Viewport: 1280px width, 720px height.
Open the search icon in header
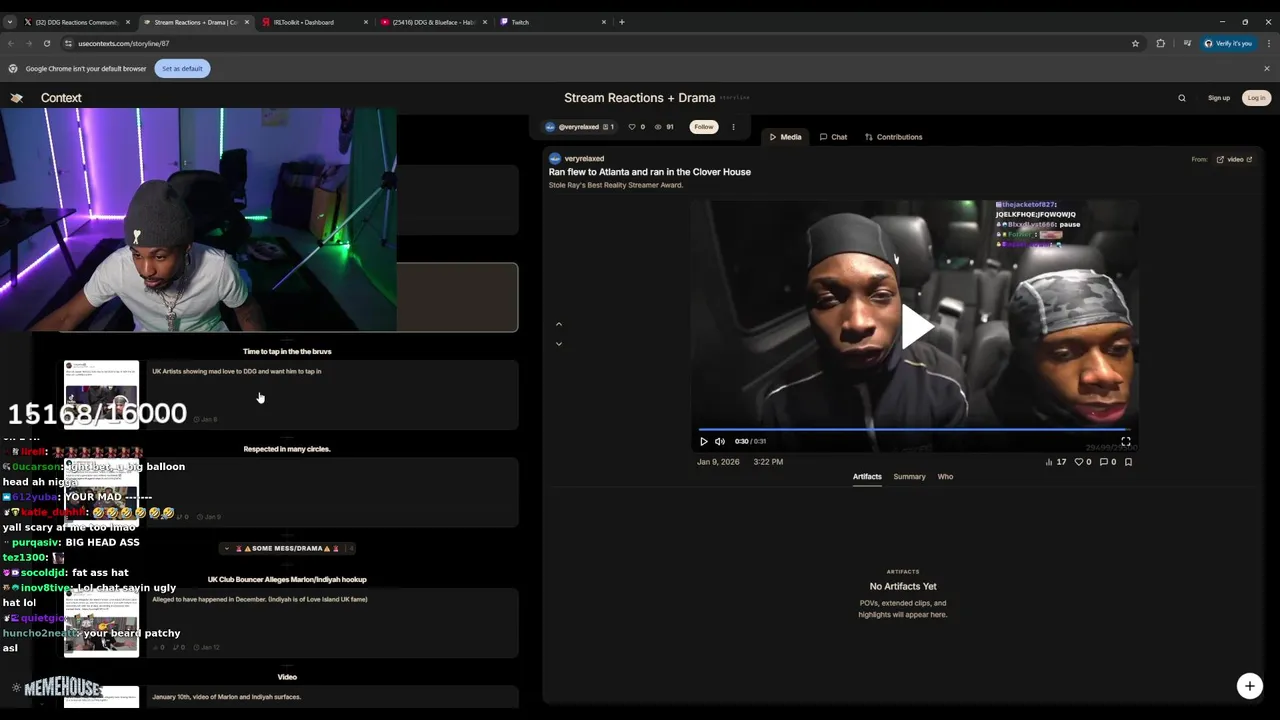coord(1182,98)
